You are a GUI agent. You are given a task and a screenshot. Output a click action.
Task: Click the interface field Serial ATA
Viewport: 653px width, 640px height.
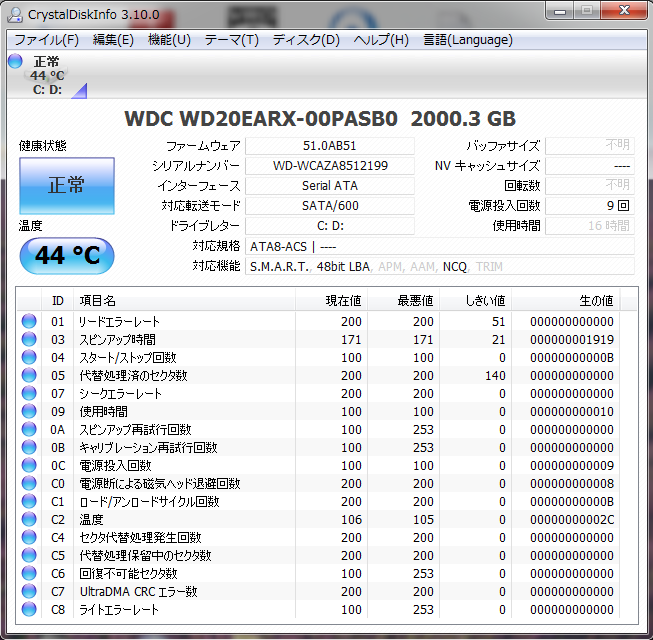coord(330,186)
